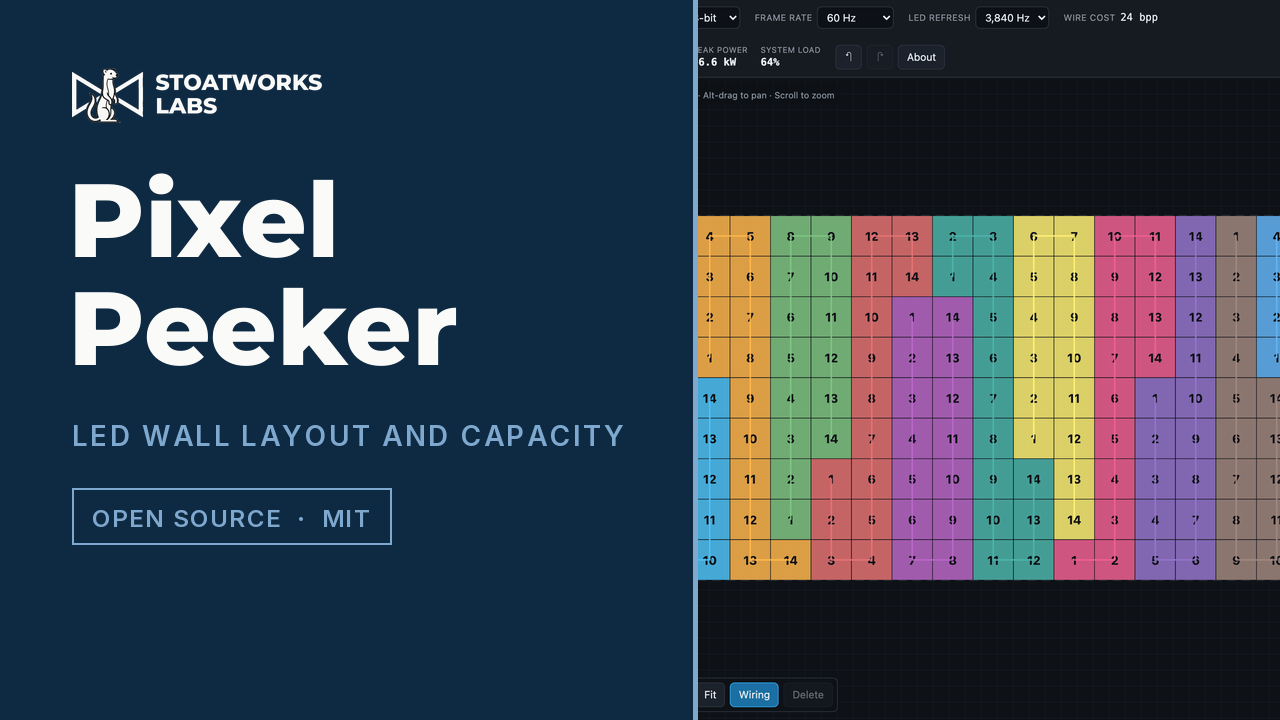Click the System Load 64% readout
Viewport: 1280px width, 720px height.
pyautogui.click(x=790, y=56)
